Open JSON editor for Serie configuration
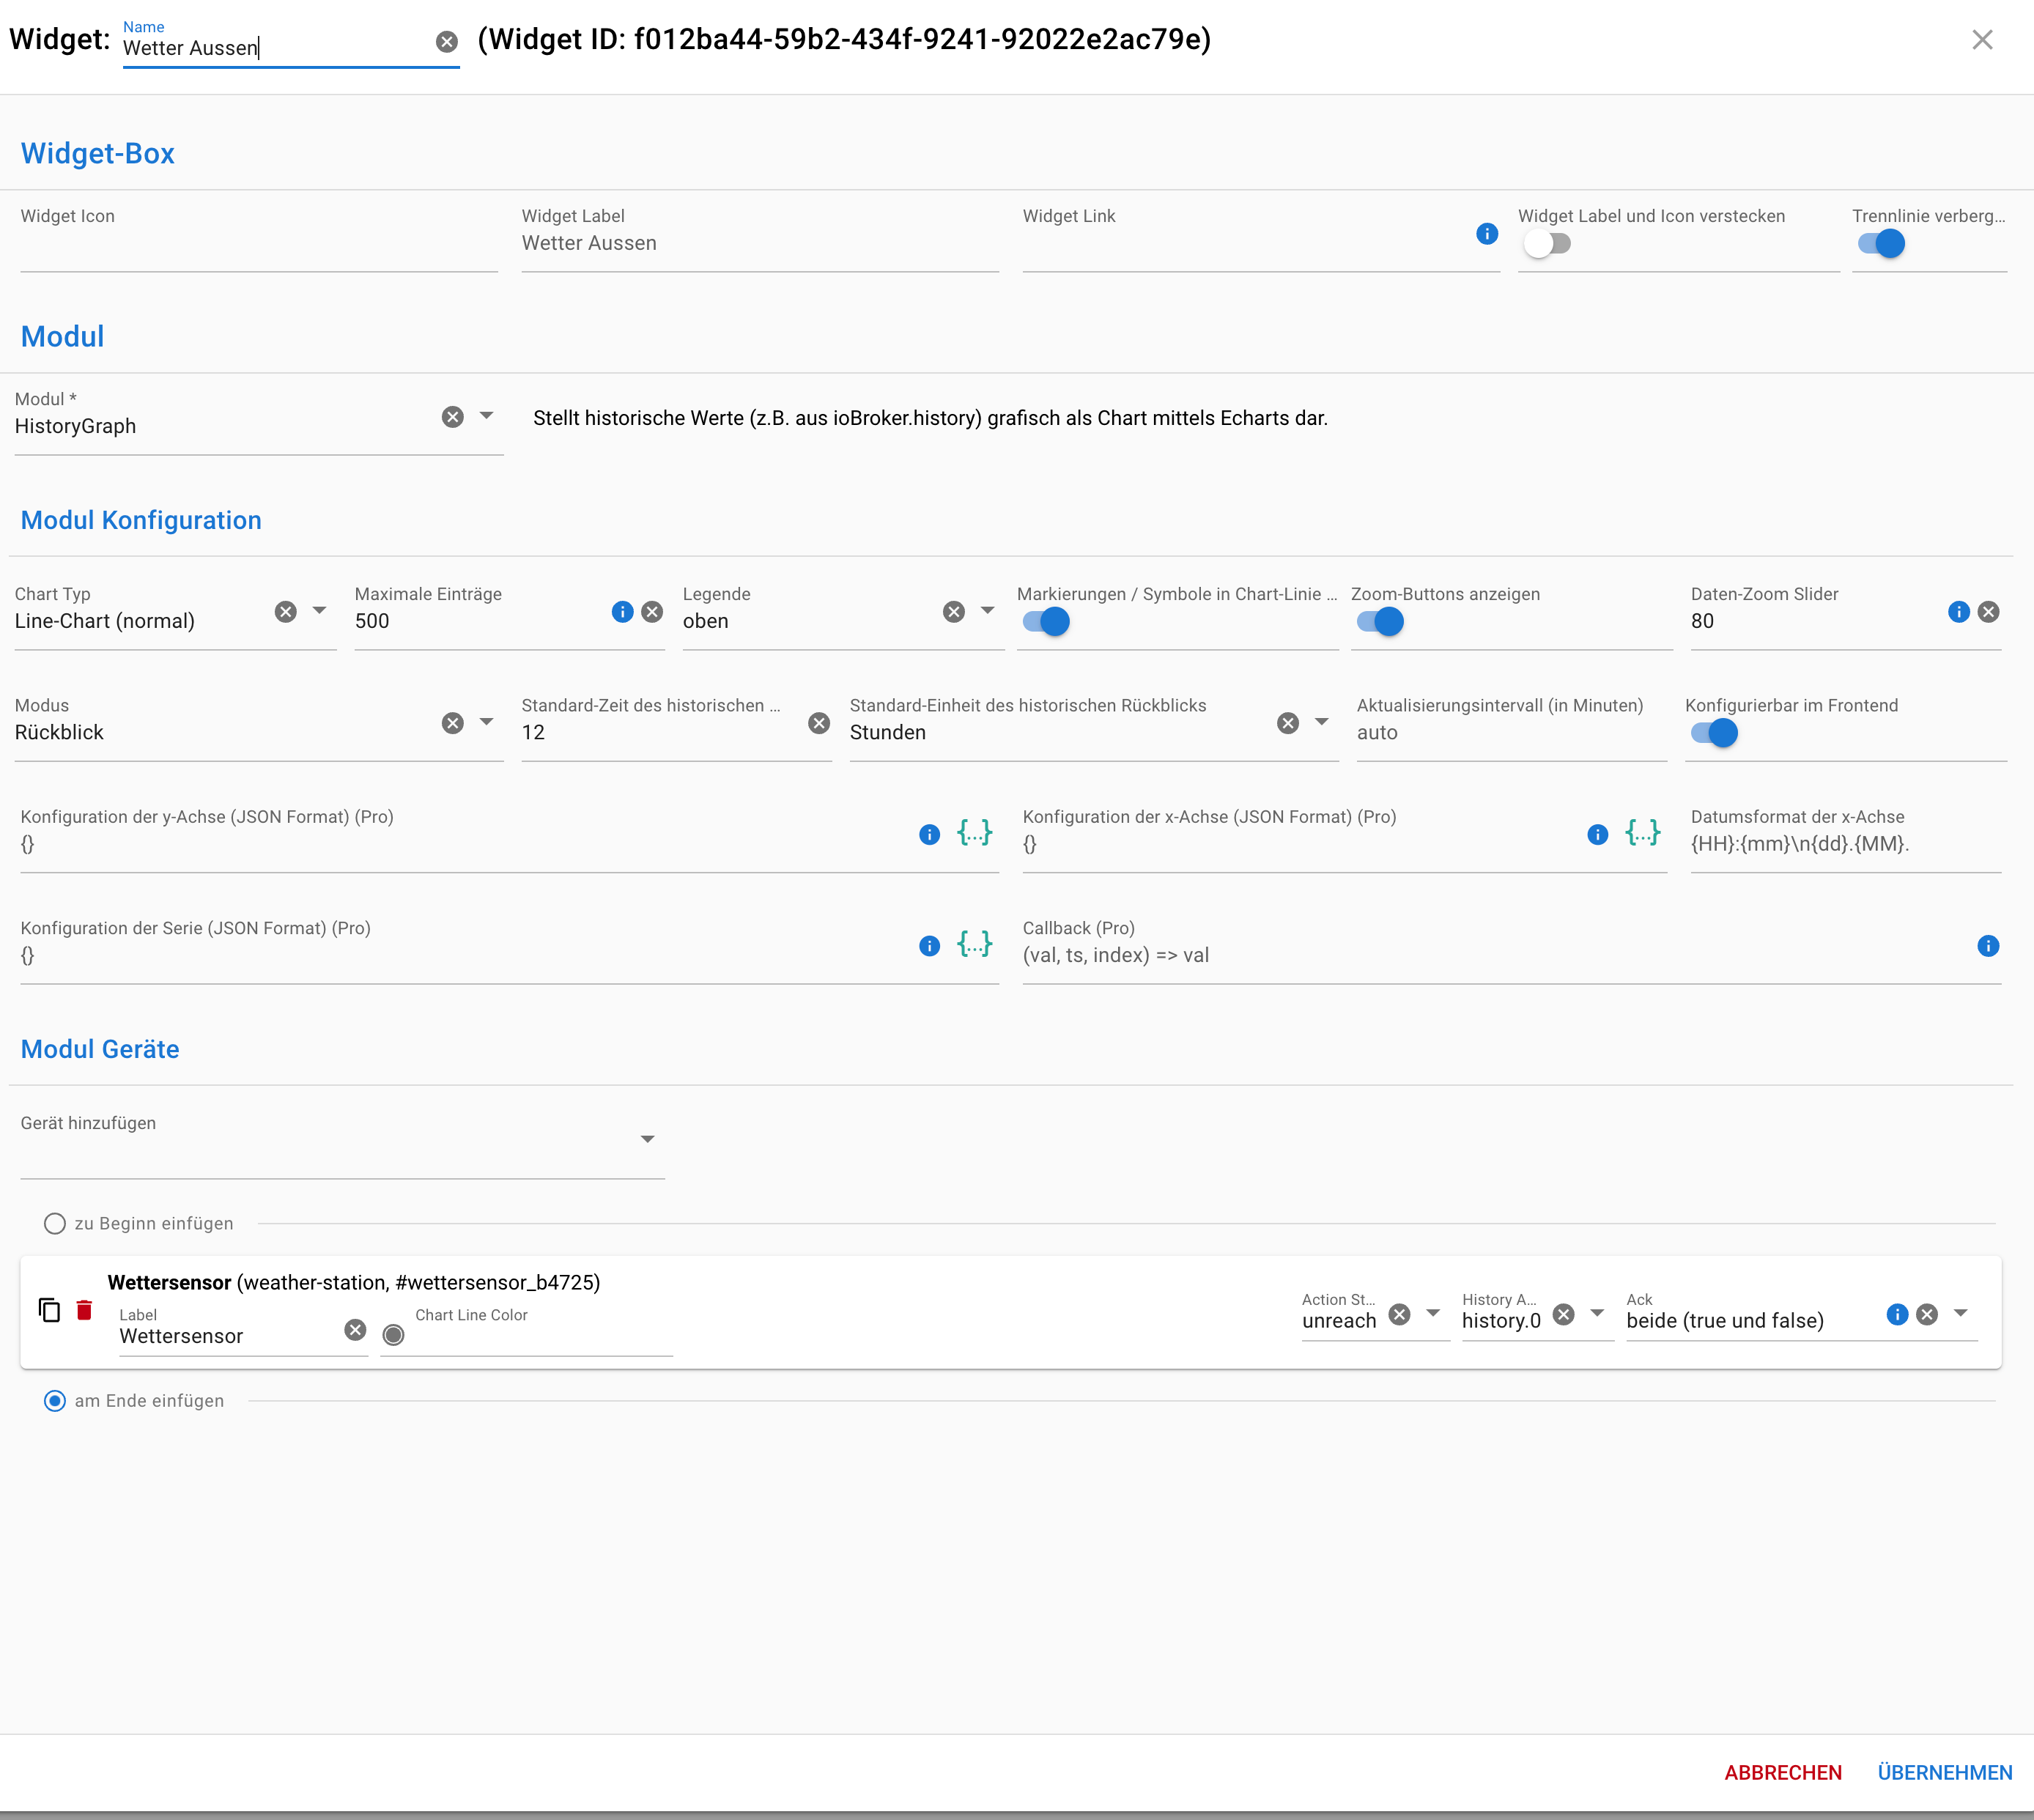Viewport: 2034px width, 1820px height. tap(974, 944)
